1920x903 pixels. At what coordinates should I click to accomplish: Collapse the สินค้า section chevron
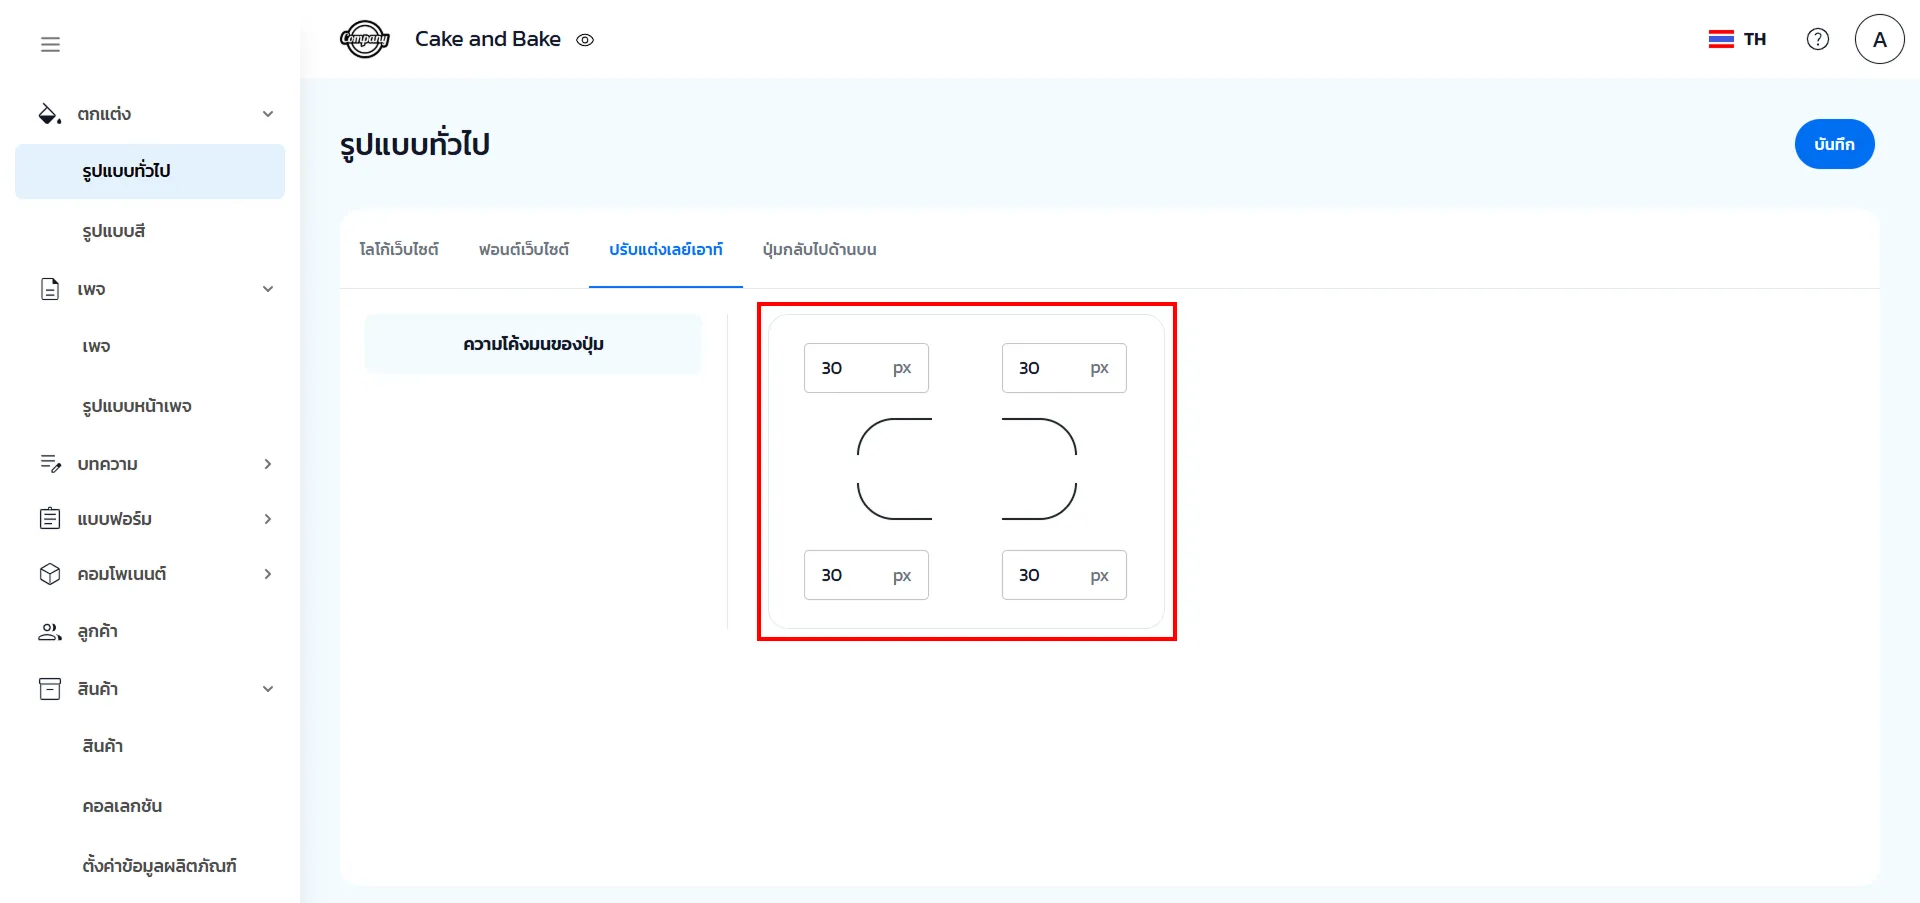[267, 689]
